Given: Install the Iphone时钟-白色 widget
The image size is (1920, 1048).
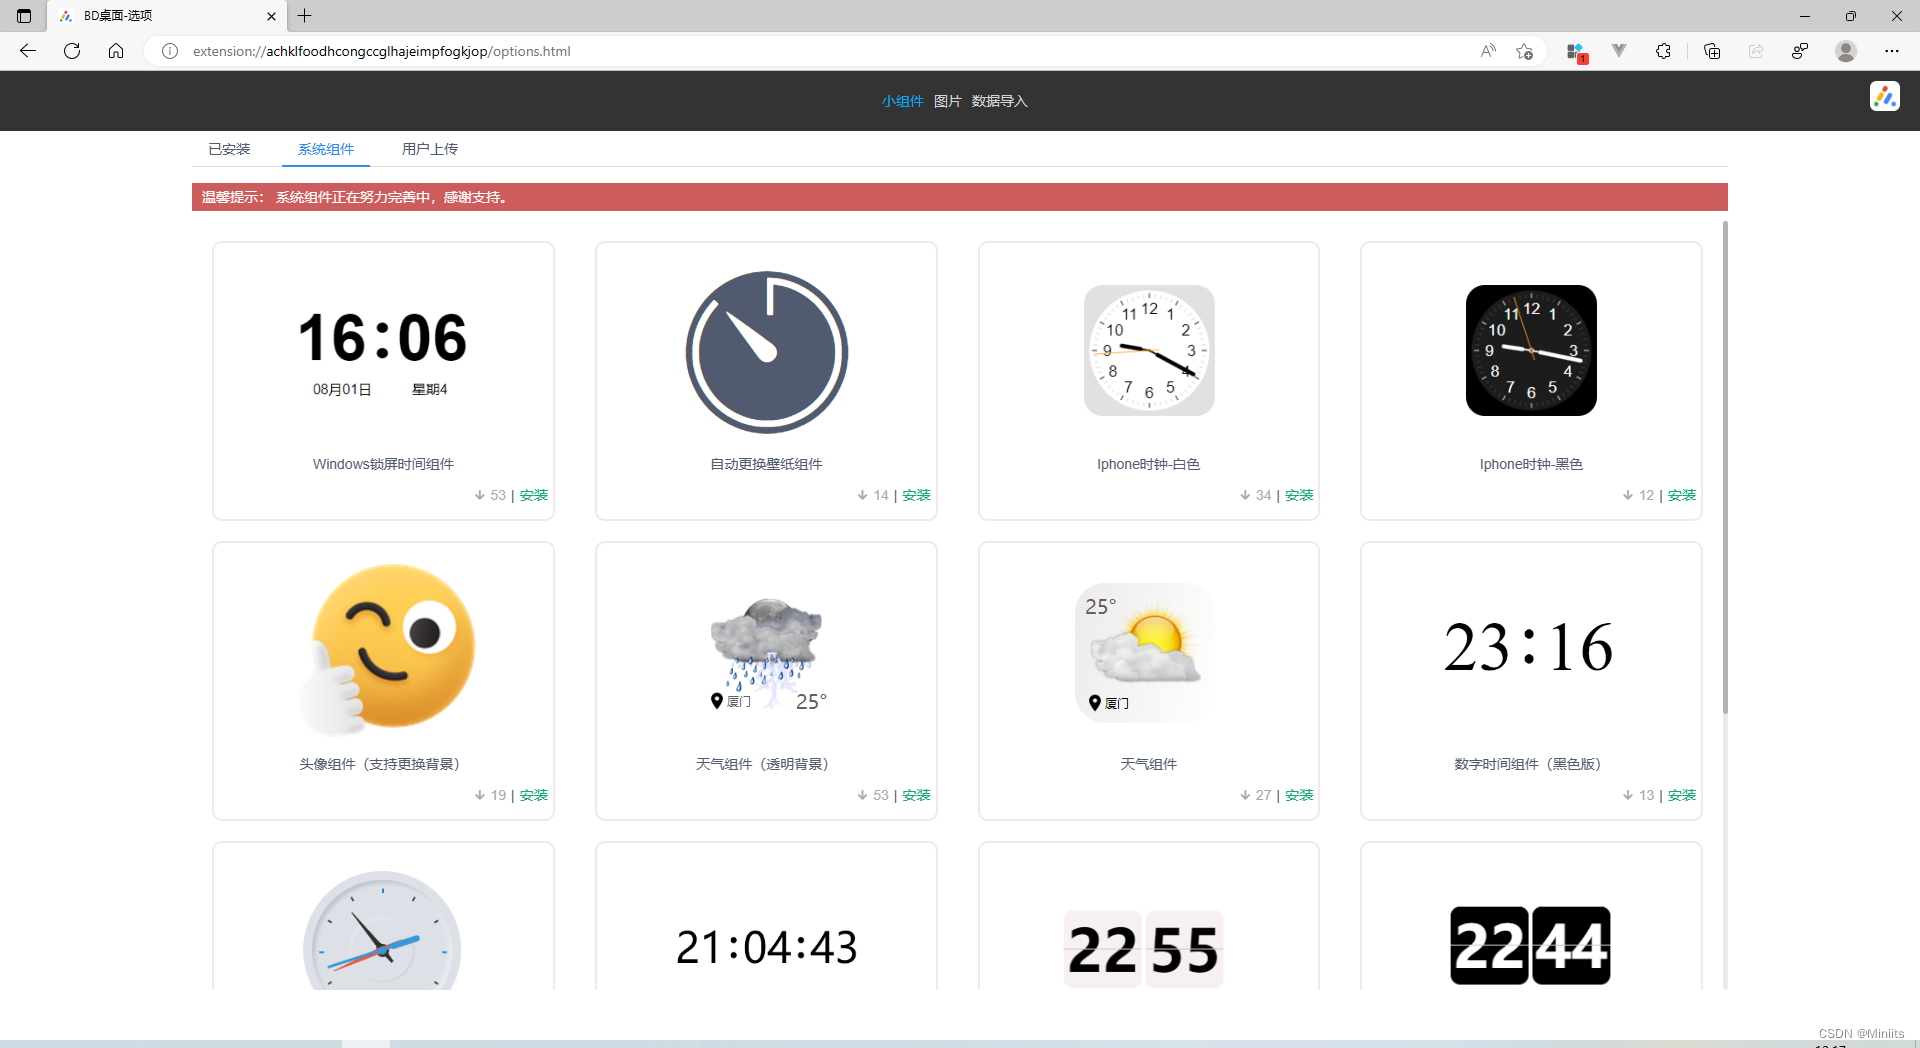Looking at the screenshot, I should 1299,495.
